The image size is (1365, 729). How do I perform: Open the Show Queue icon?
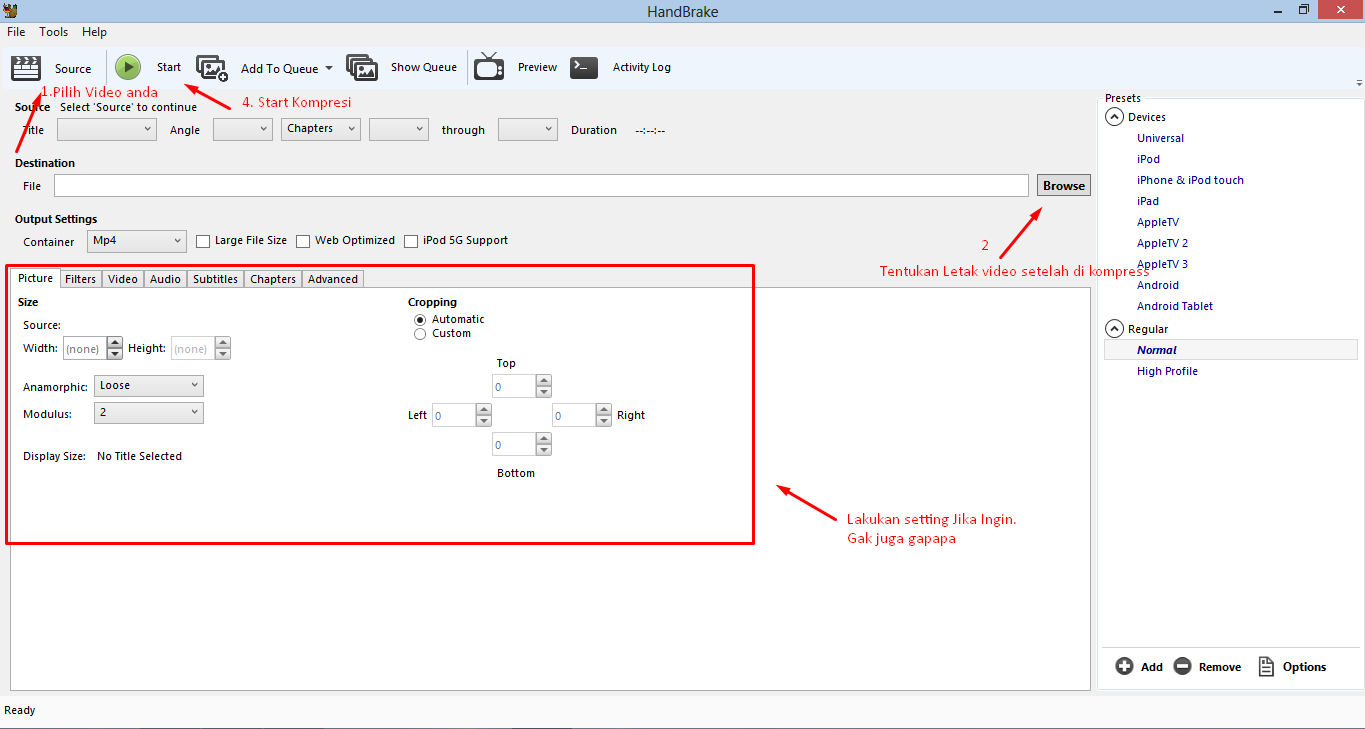362,67
